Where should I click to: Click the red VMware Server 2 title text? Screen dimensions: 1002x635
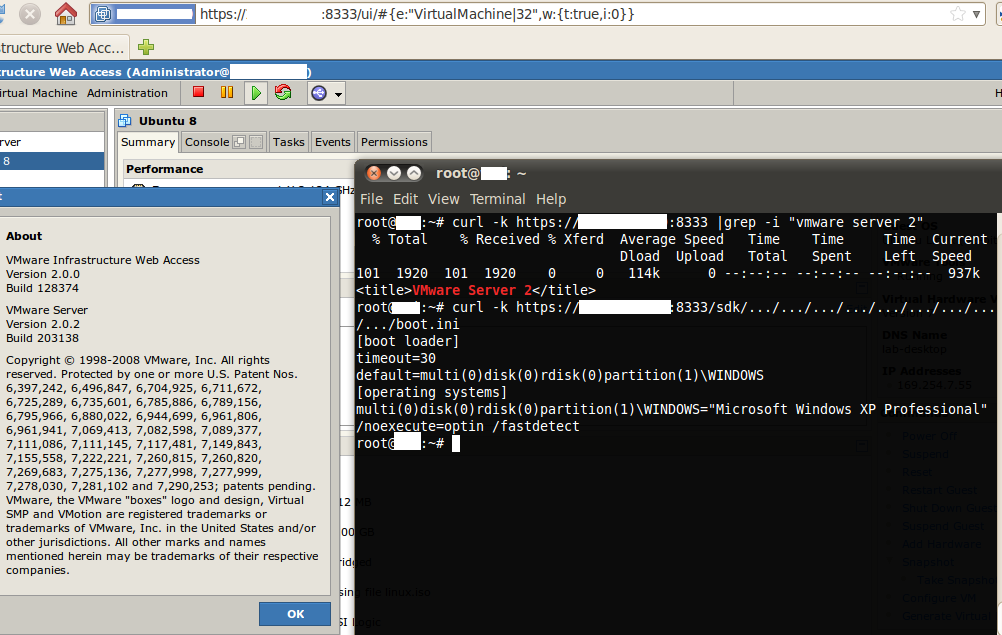[472, 290]
